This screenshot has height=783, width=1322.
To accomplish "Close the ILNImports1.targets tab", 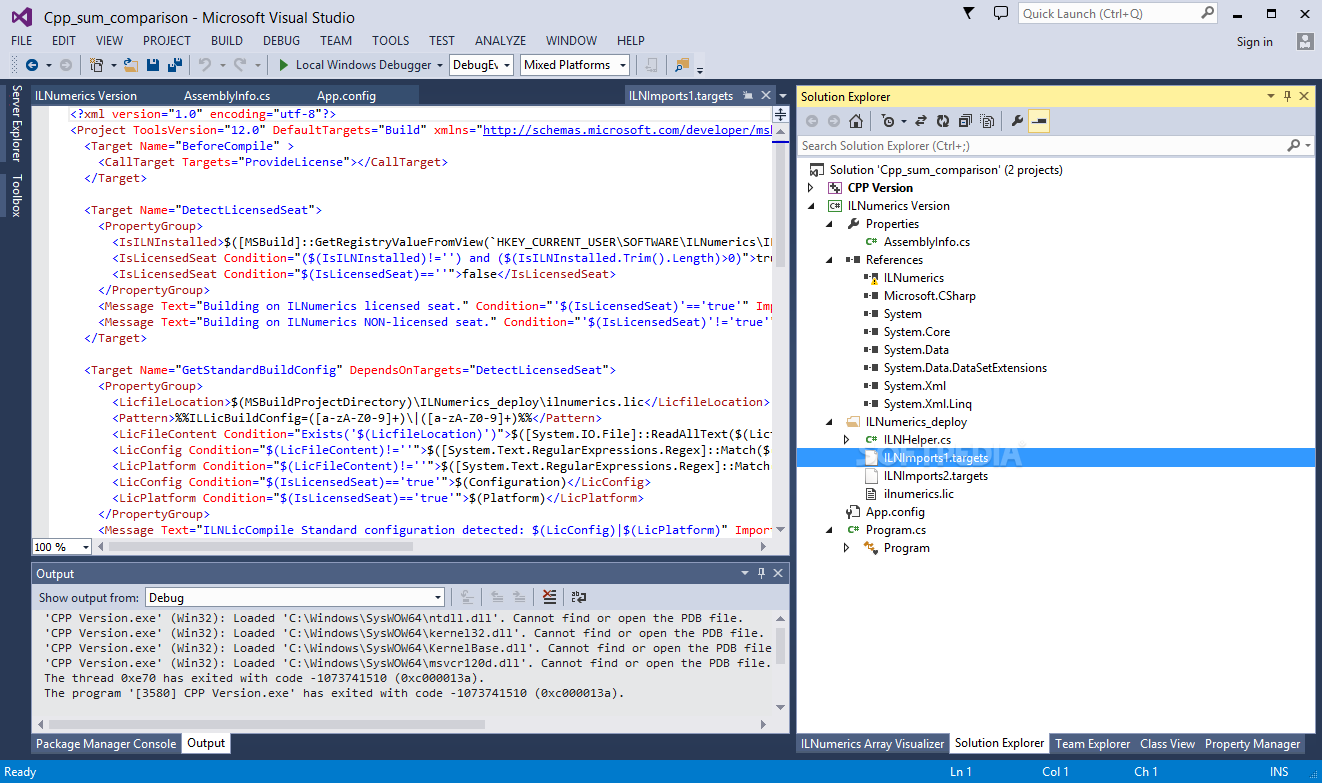I will pos(766,96).
